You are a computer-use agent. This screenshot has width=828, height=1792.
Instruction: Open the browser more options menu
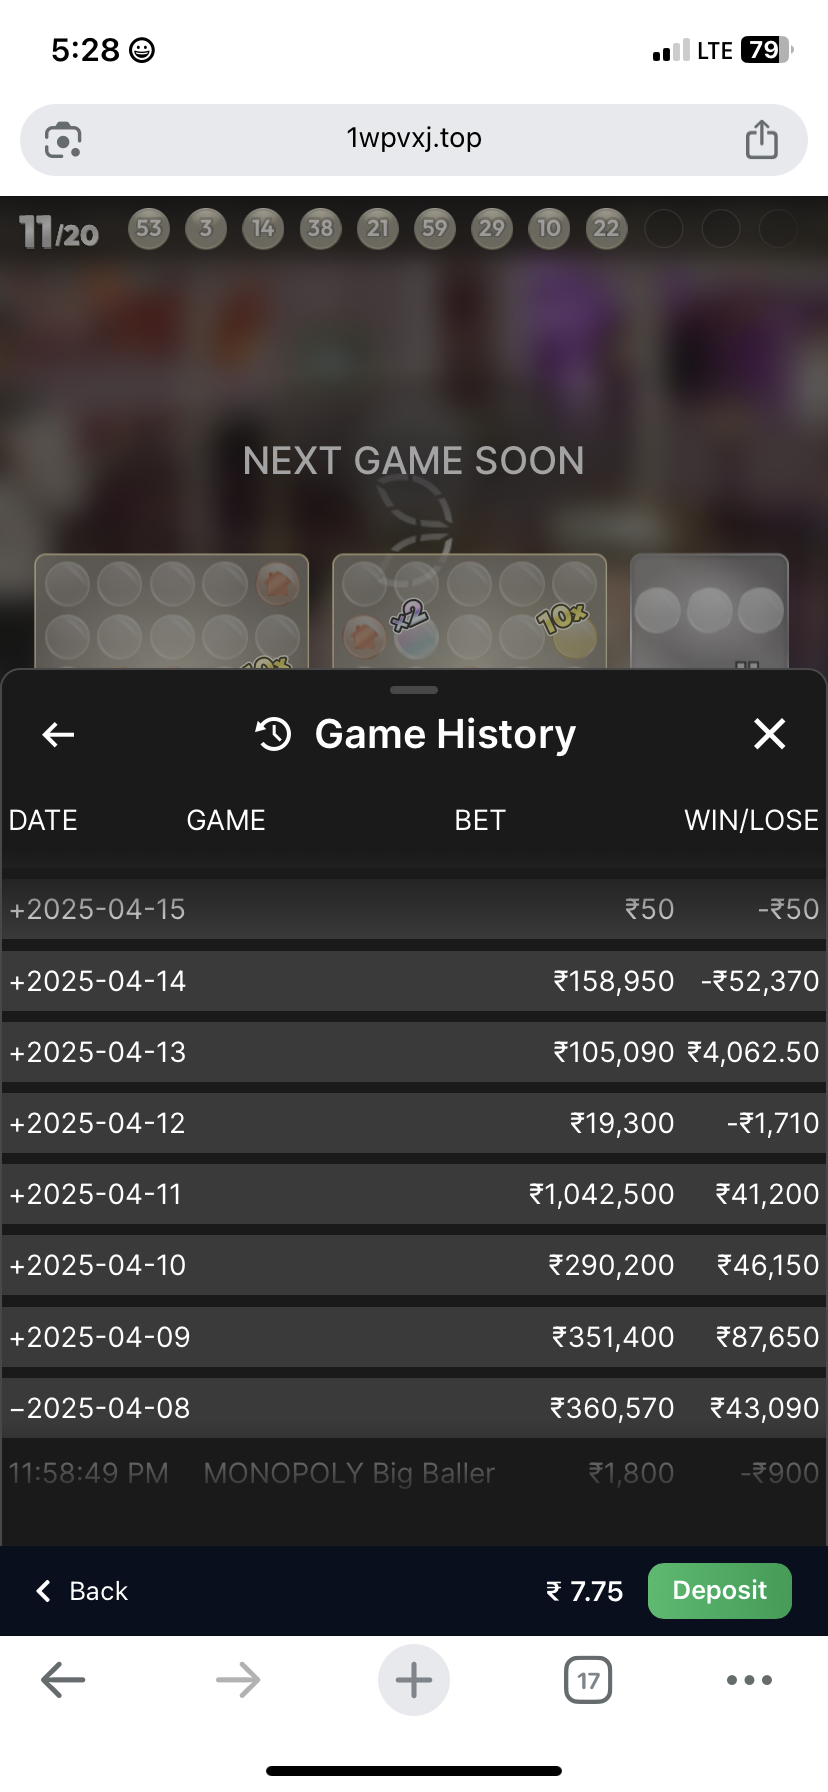coord(749,1680)
